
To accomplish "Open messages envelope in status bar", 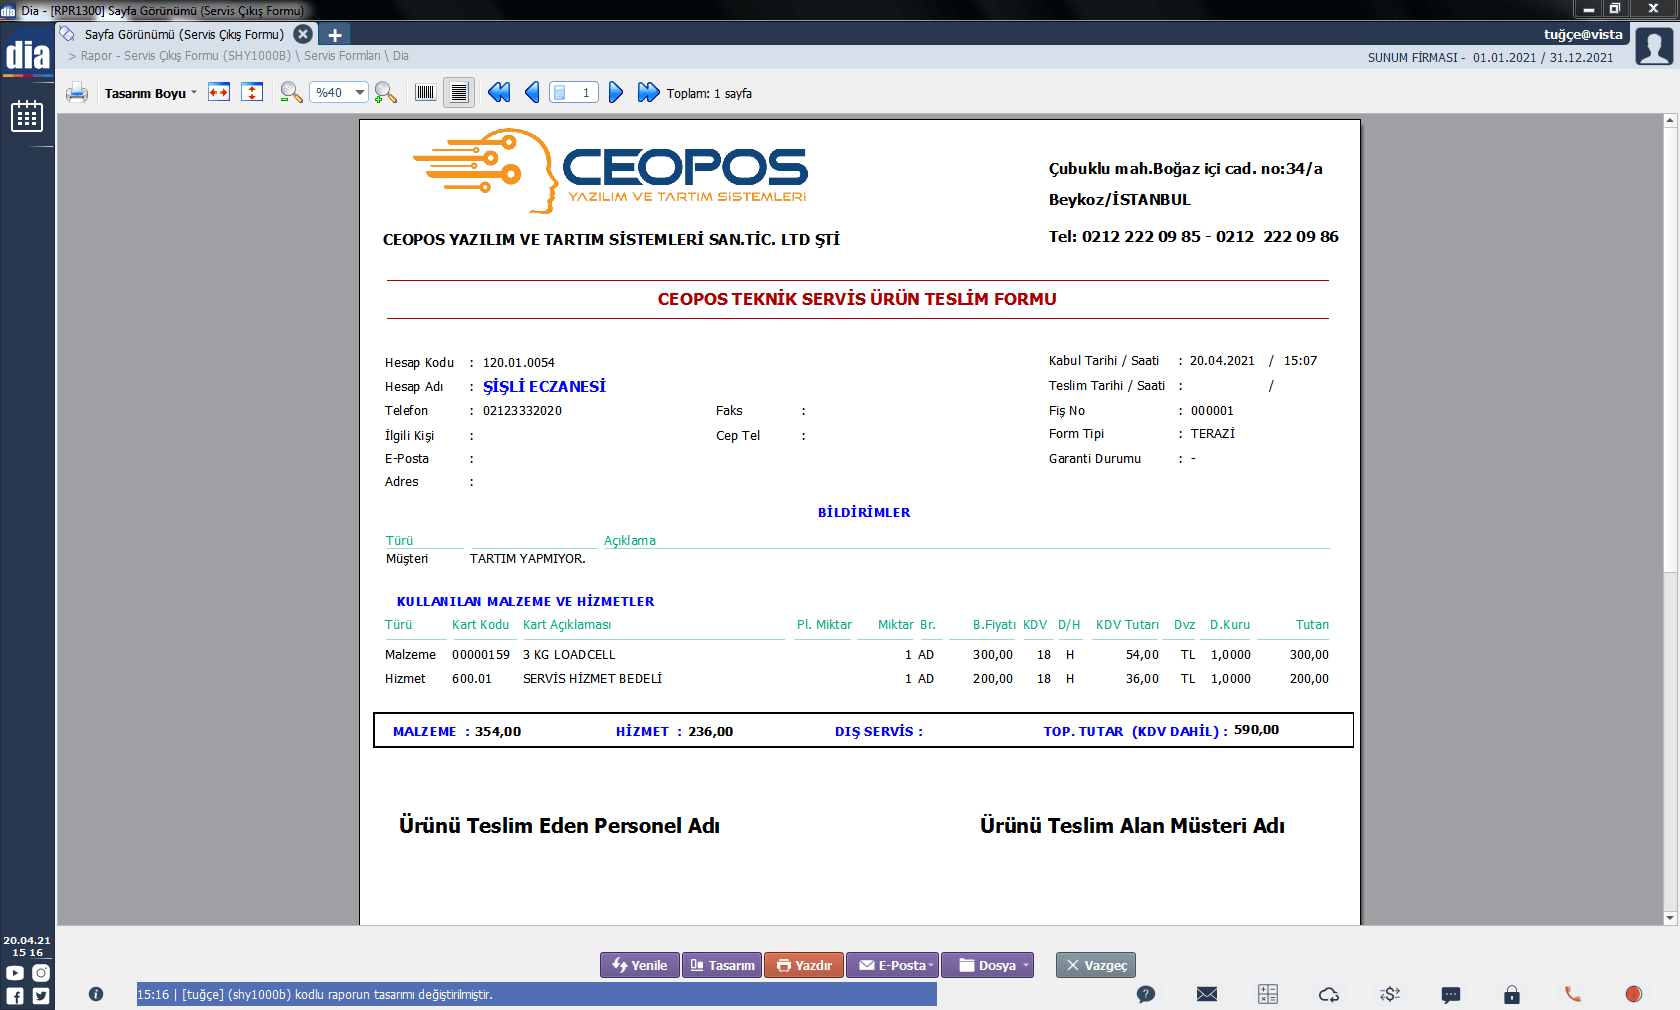I will click(x=1207, y=994).
